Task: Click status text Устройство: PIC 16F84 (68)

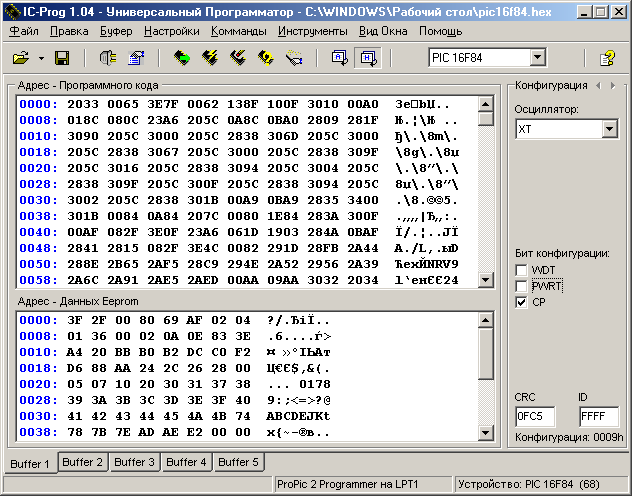Action: 529,484
